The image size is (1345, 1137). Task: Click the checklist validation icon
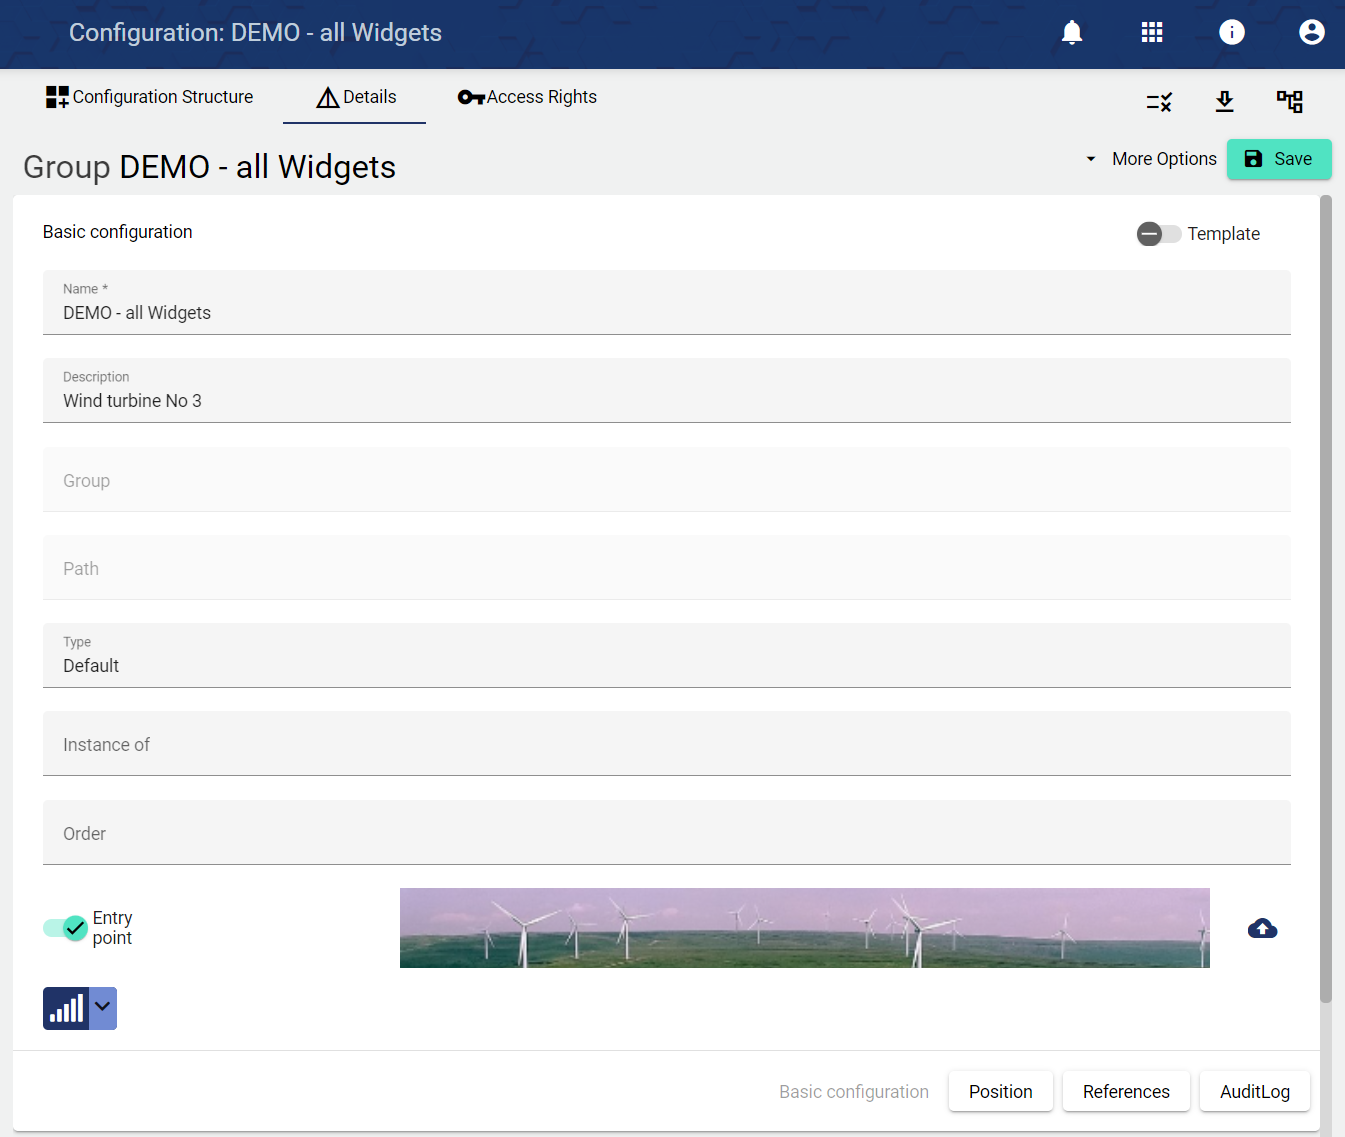(x=1159, y=102)
